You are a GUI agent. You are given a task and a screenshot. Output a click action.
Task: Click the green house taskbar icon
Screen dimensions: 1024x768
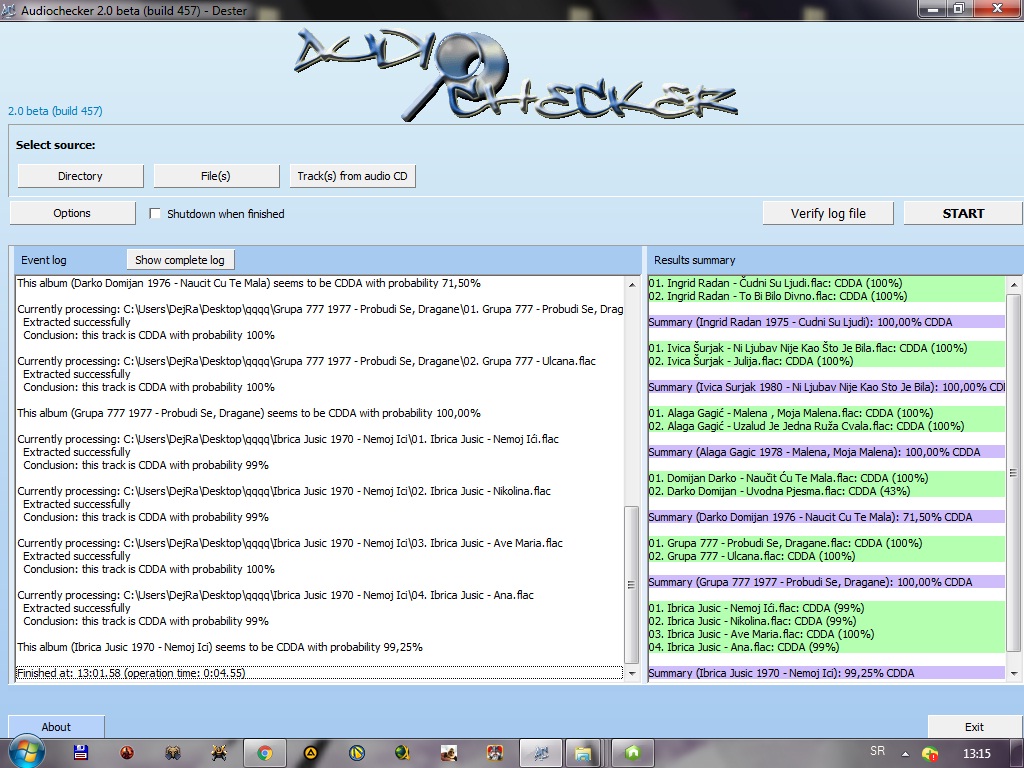point(632,753)
